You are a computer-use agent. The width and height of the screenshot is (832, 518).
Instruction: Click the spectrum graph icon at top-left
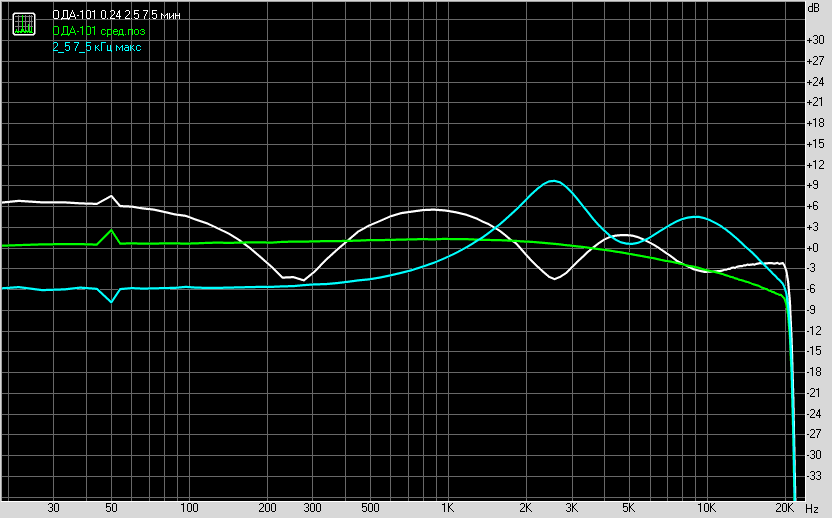coord(24,24)
